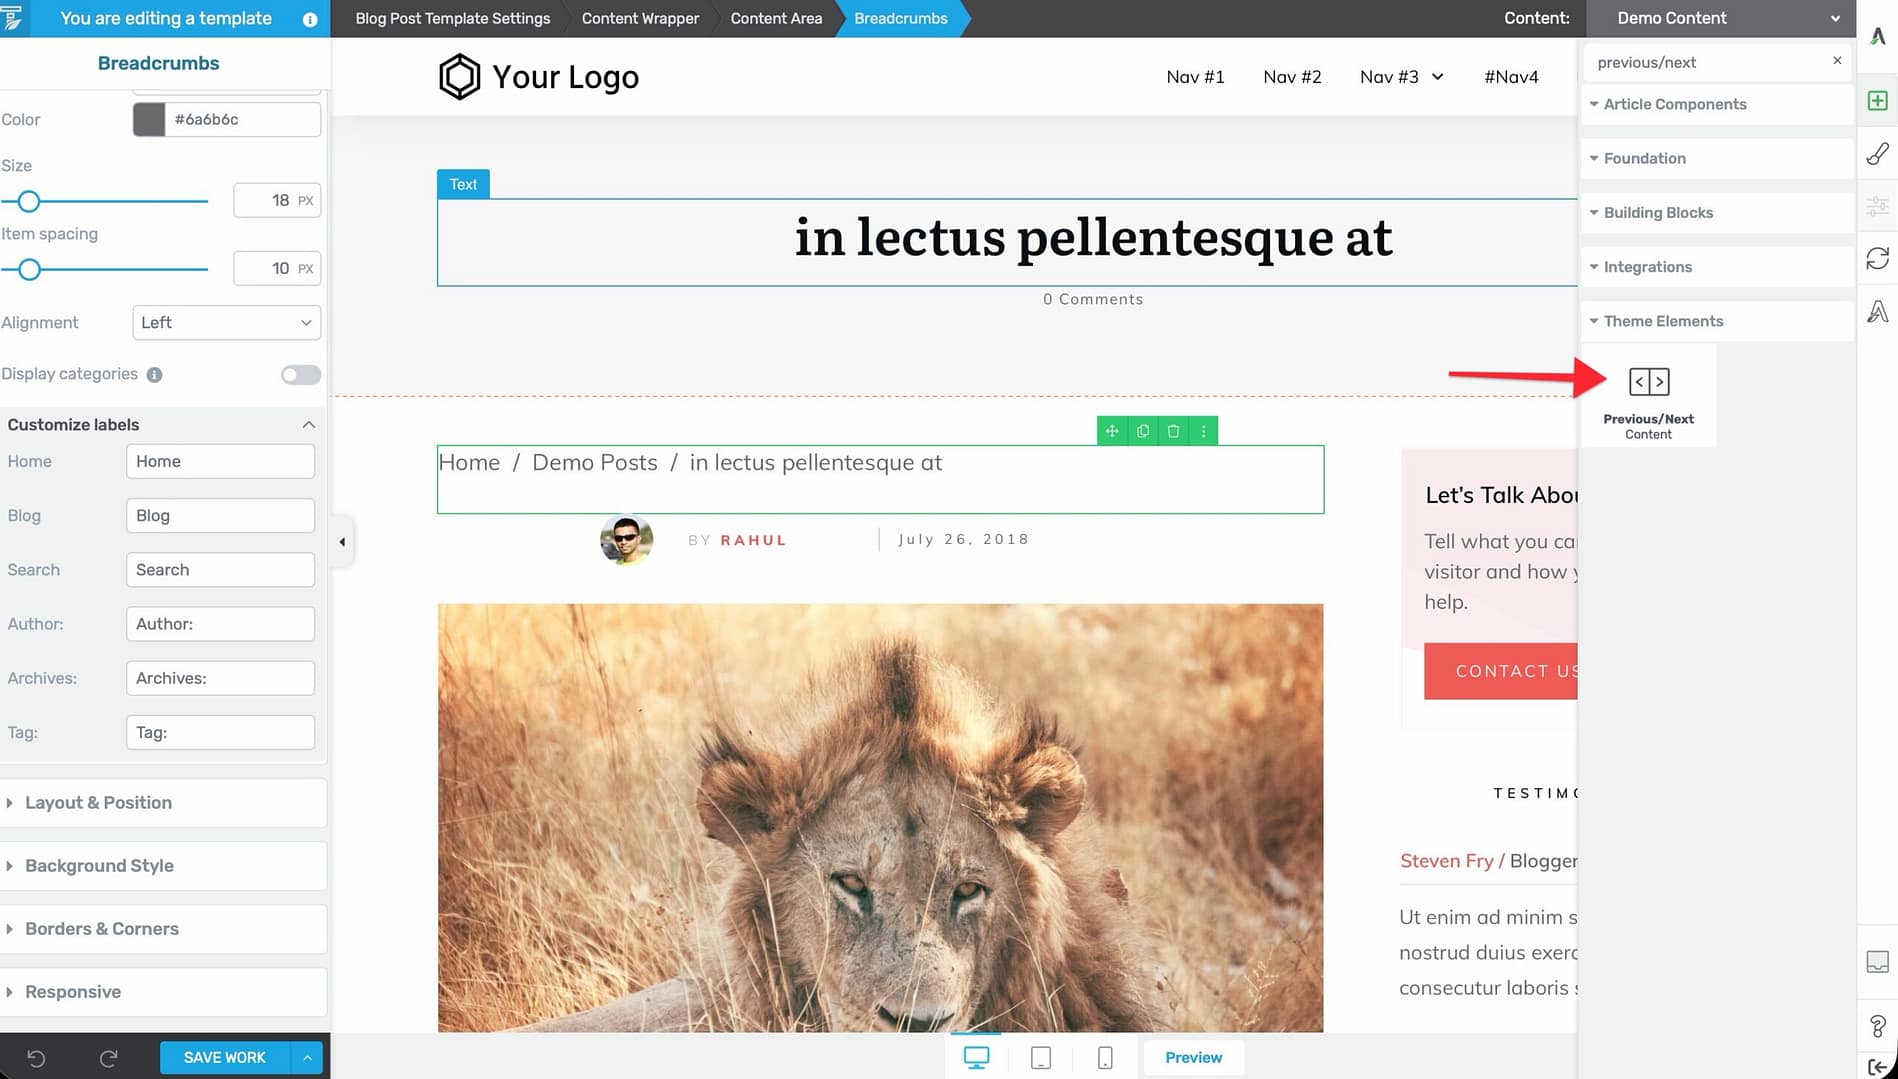Click the duplicate icon on breadcrumbs toolbar
Image resolution: width=1898 pixels, height=1079 pixels.
click(x=1143, y=431)
